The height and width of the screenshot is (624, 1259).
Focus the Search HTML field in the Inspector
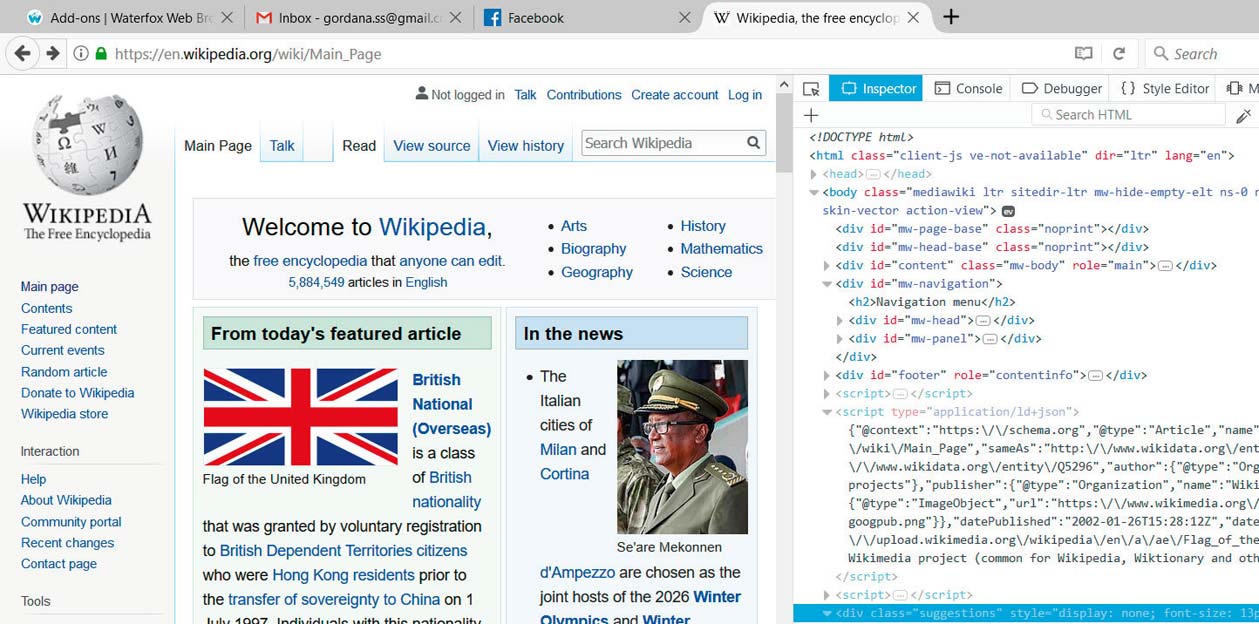(1128, 115)
